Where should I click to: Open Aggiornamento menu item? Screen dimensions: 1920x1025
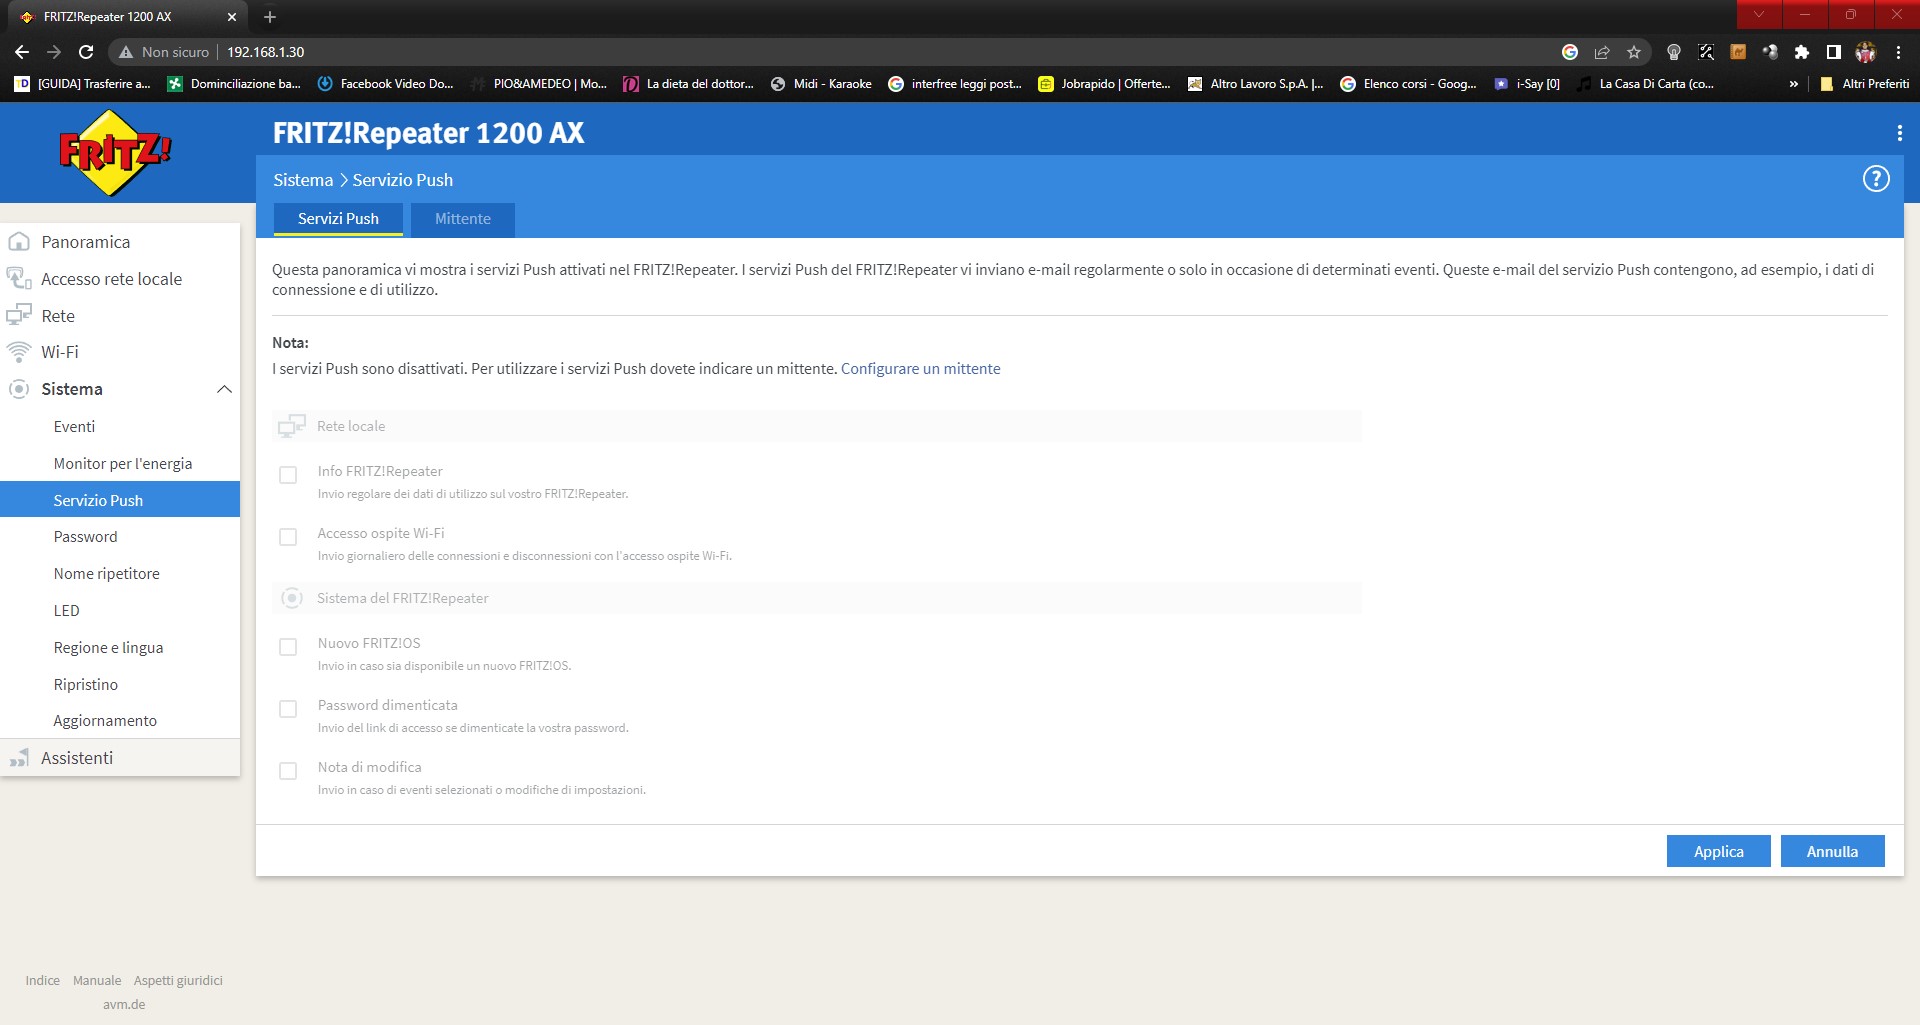coord(105,721)
